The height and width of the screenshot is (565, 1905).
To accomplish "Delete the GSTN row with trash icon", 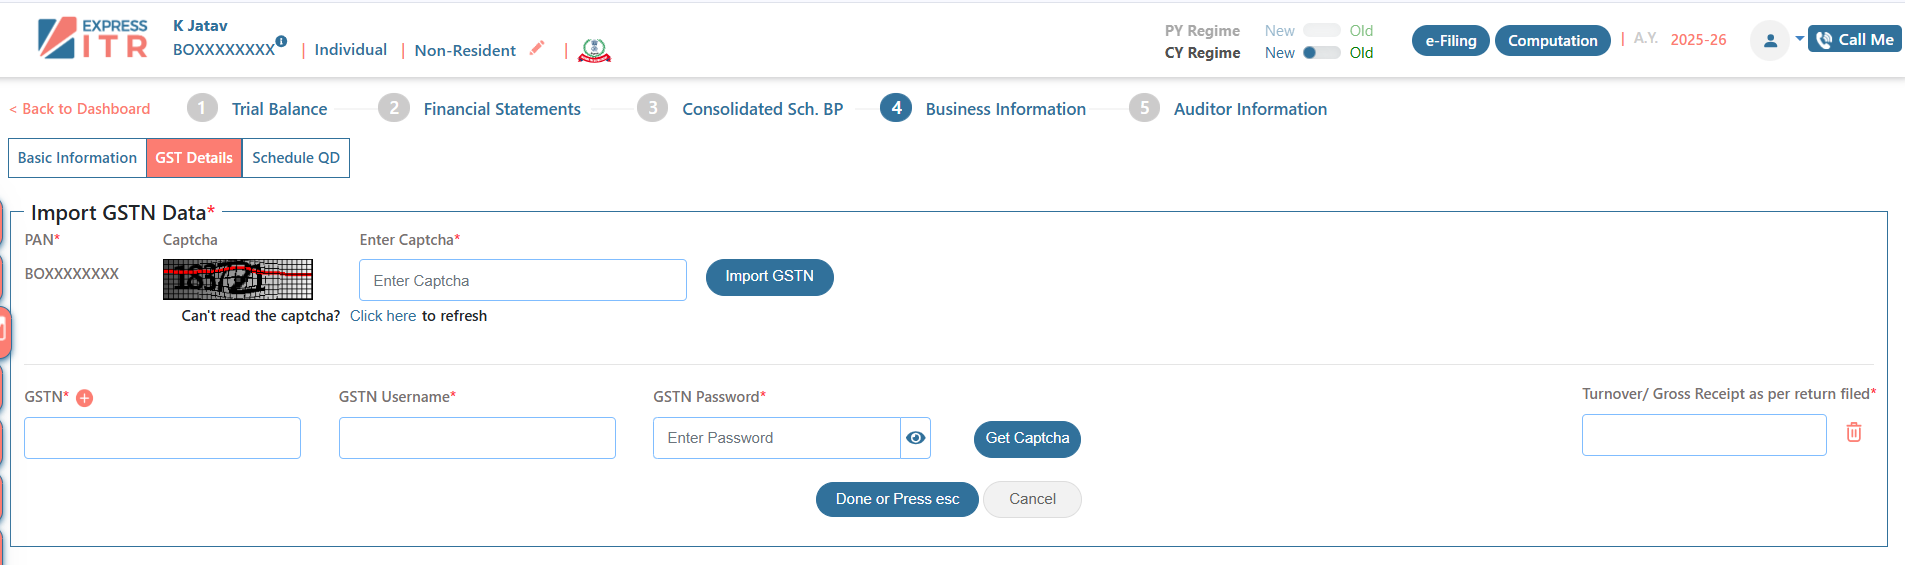I will 1853,432.
